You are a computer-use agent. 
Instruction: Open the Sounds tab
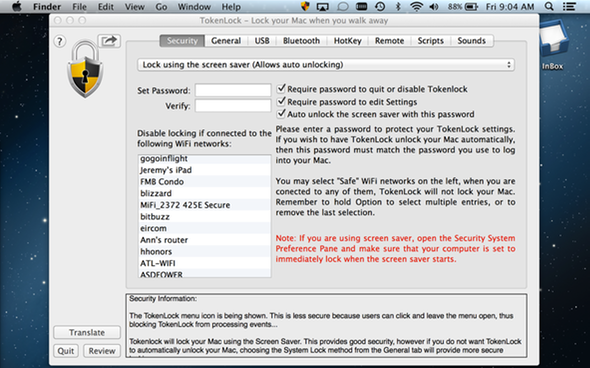pyautogui.click(x=471, y=41)
